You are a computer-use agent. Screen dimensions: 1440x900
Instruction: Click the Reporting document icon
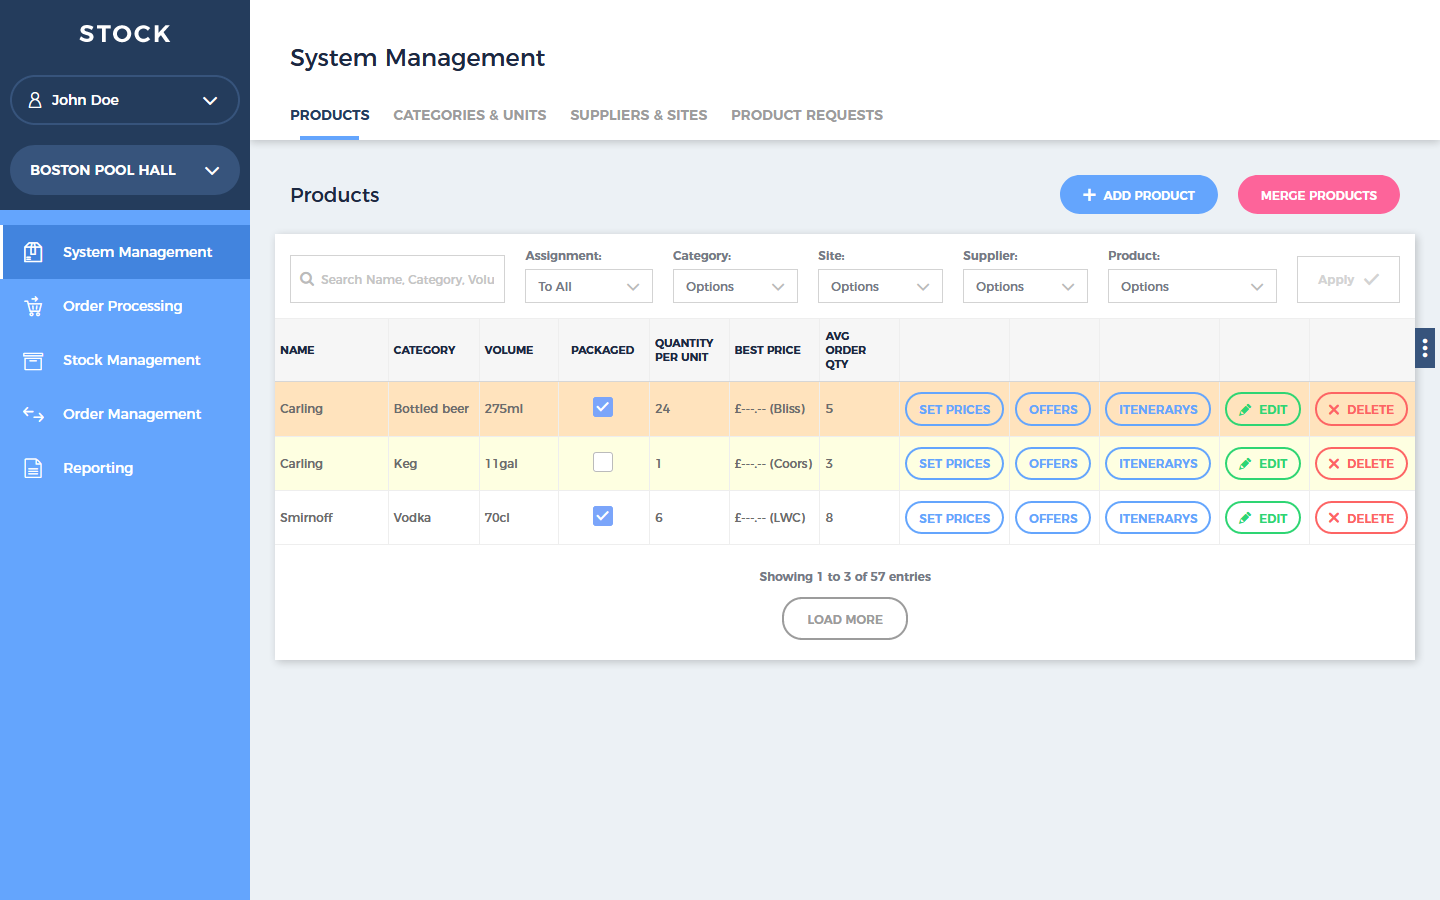33,468
